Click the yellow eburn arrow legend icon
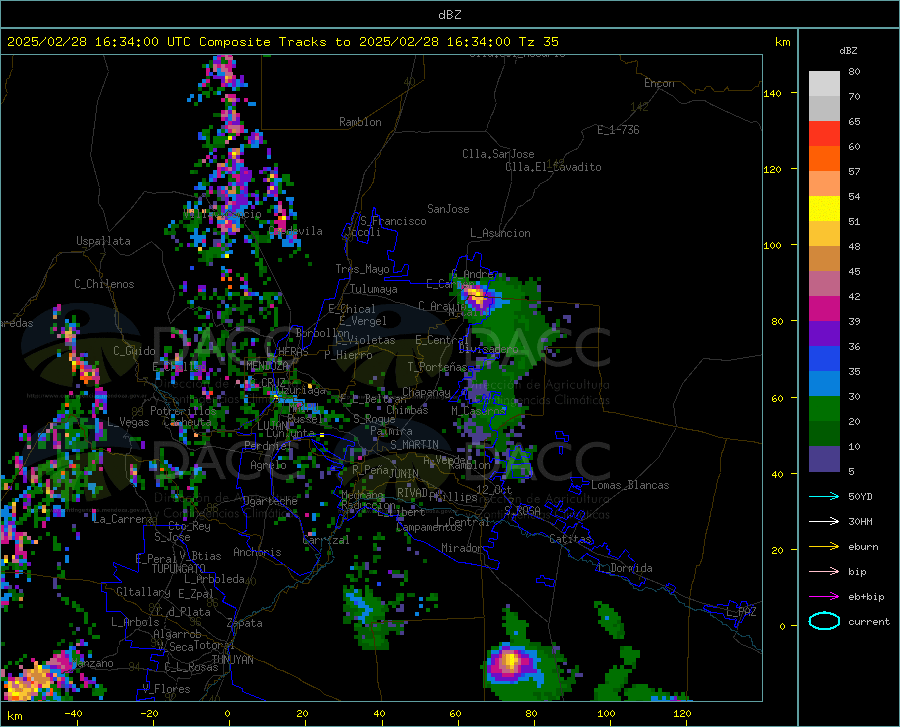900x727 pixels. coord(824,546)
